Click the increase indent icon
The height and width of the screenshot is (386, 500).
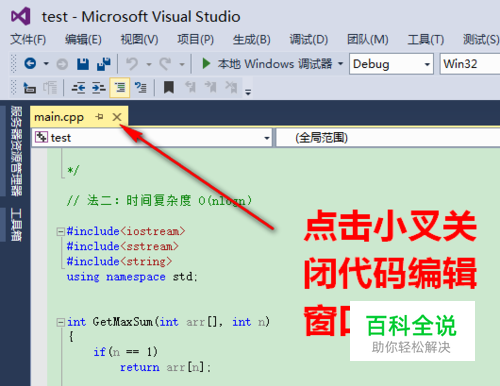click(99, 88)
